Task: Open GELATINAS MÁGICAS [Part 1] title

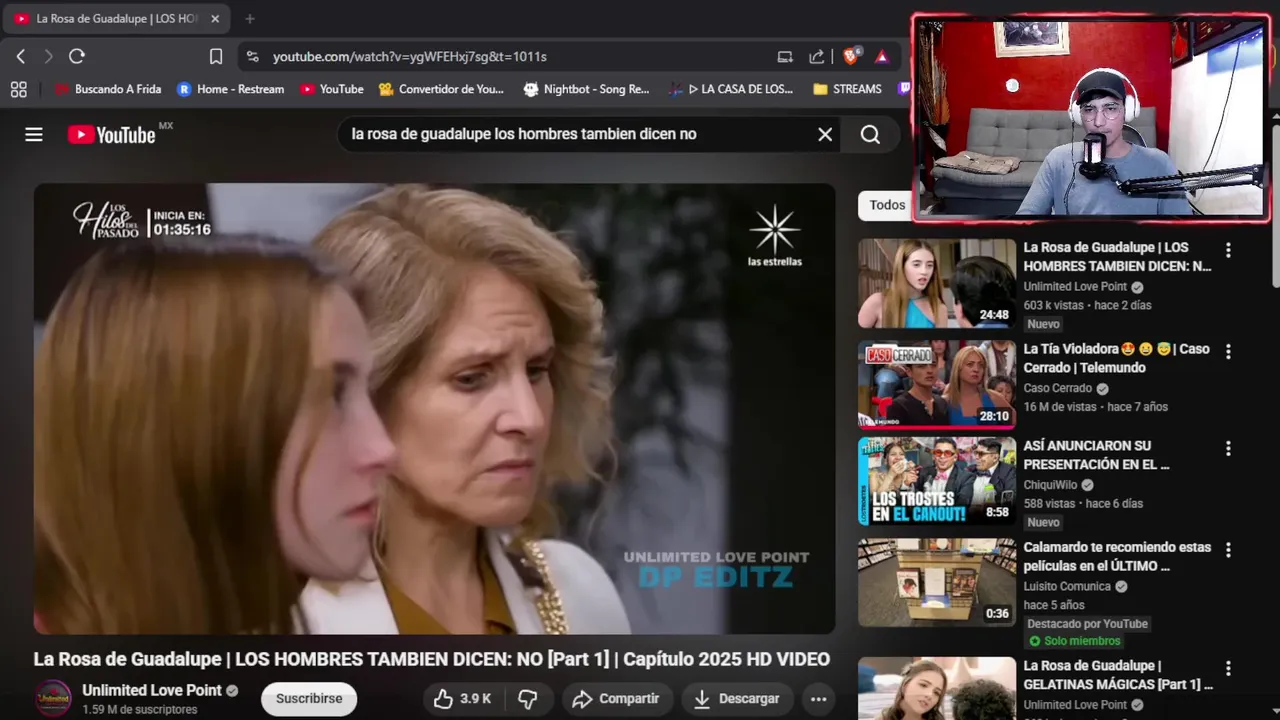Action: click(x=1118, y=675)
